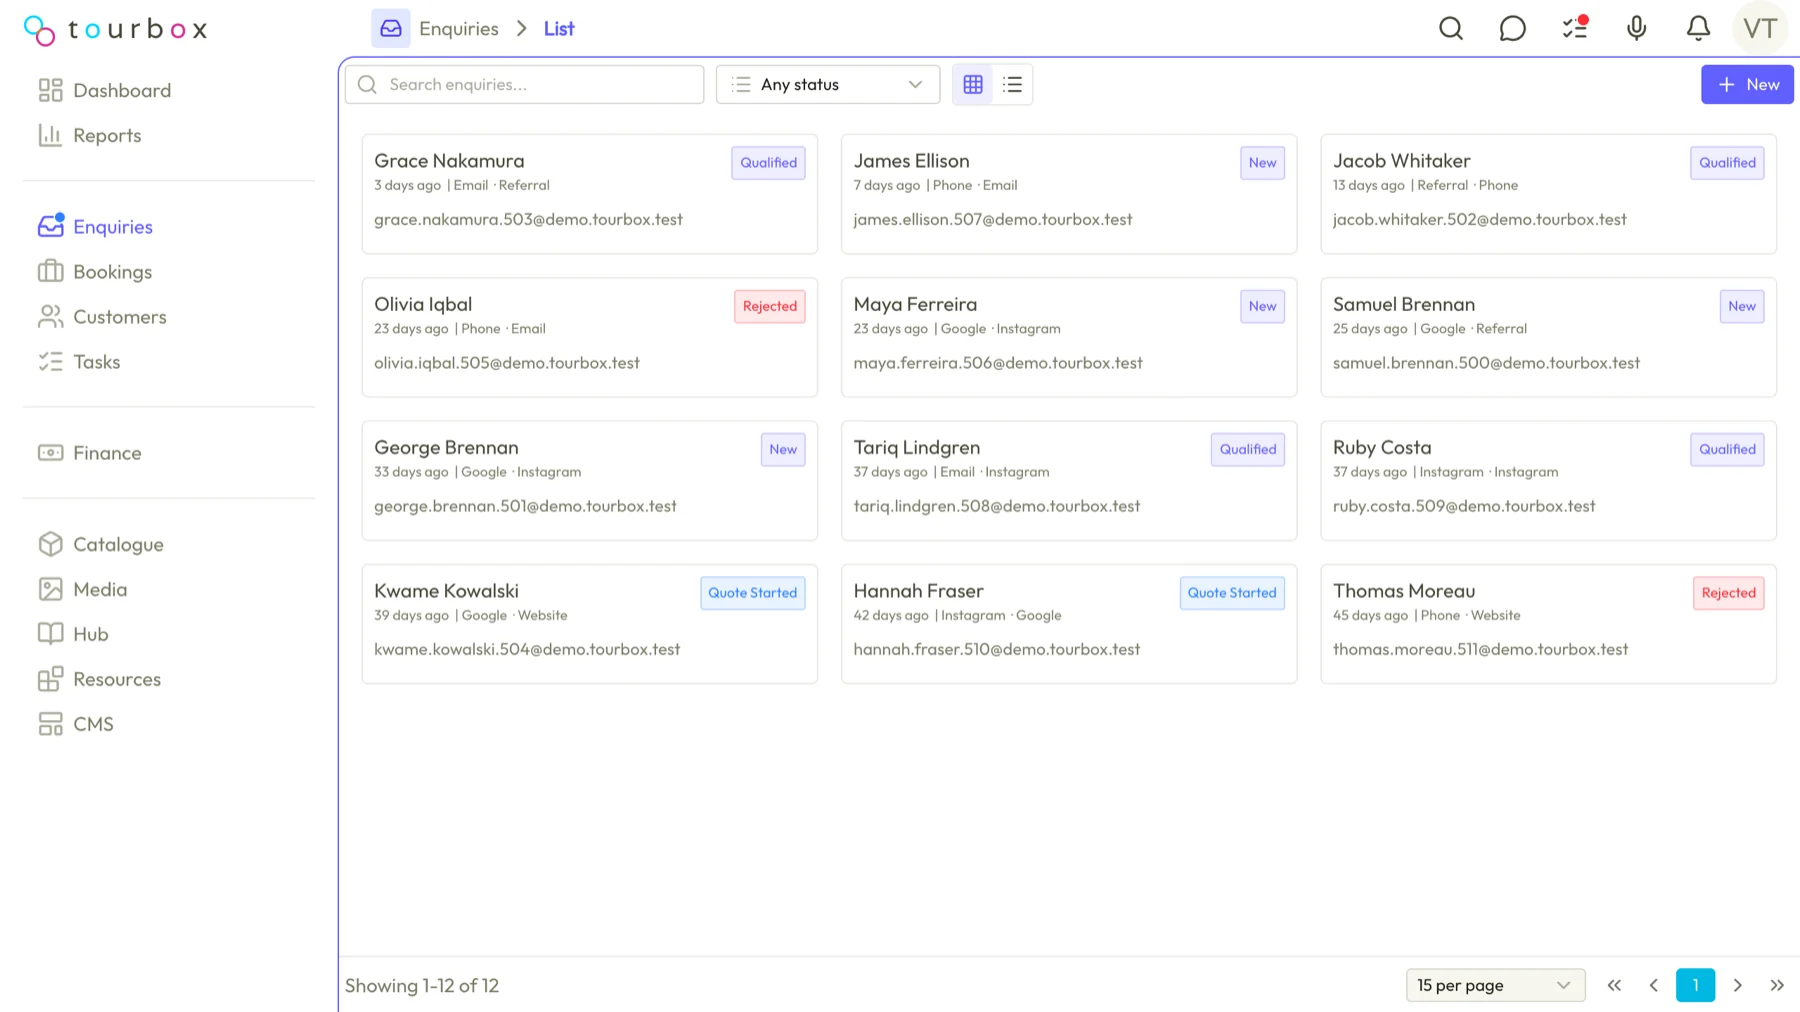Click Quote Started badge on Kwame Kowalski card

(753, 593)
